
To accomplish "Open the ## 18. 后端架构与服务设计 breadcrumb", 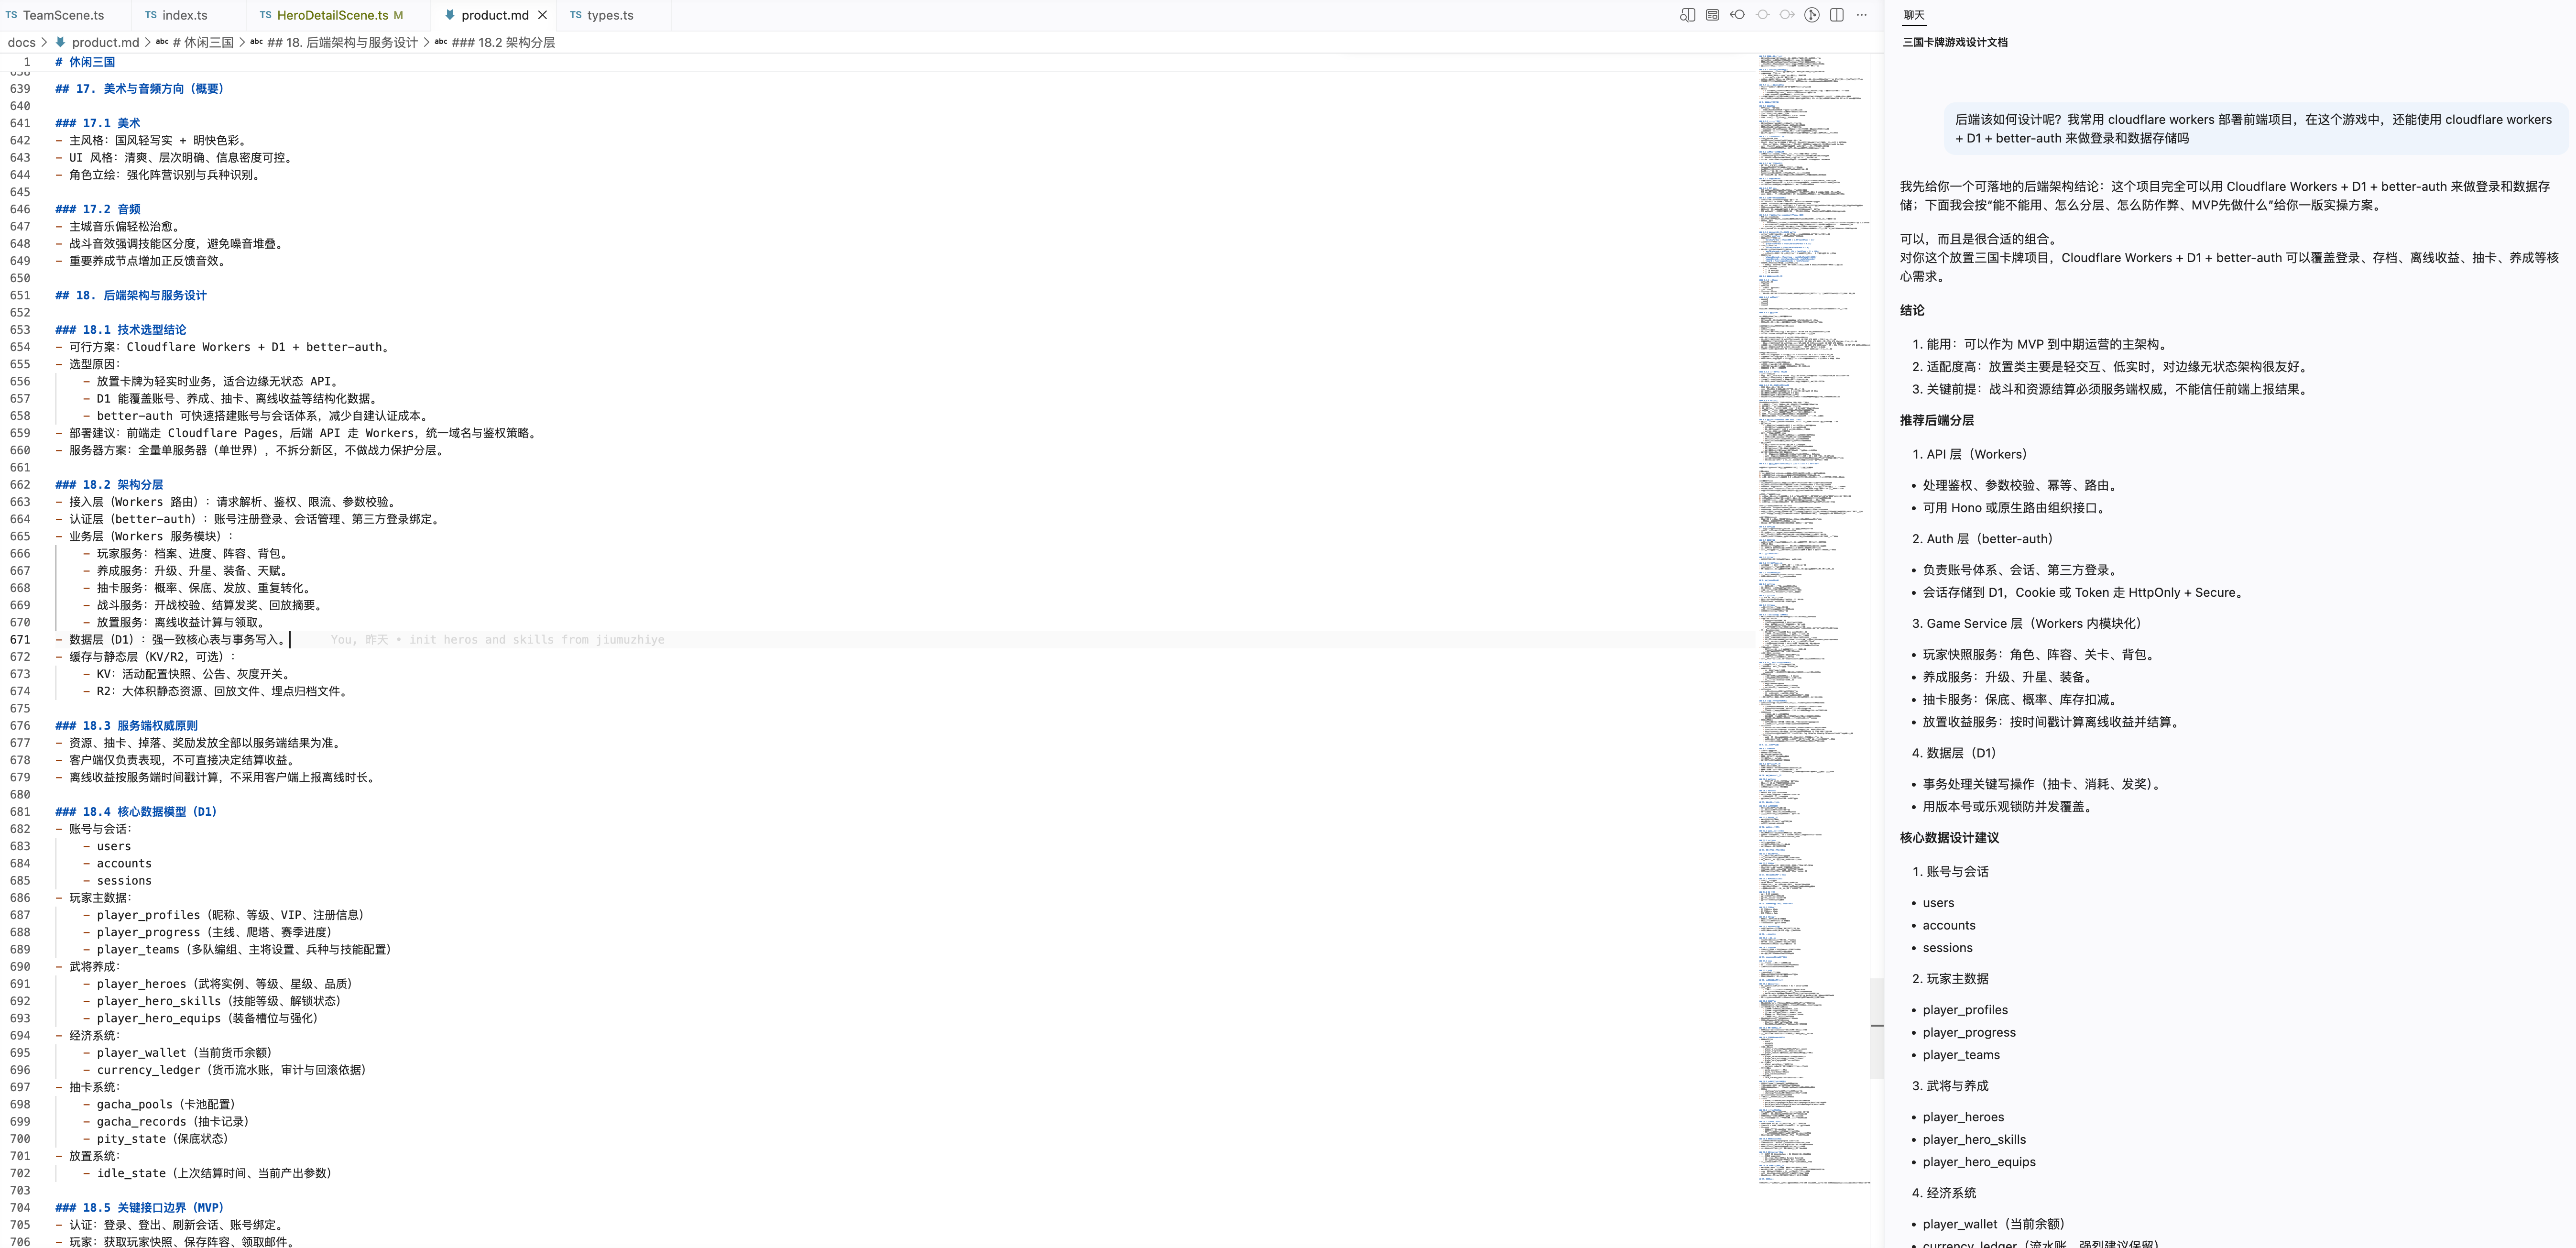I will (x=334, y=42).
